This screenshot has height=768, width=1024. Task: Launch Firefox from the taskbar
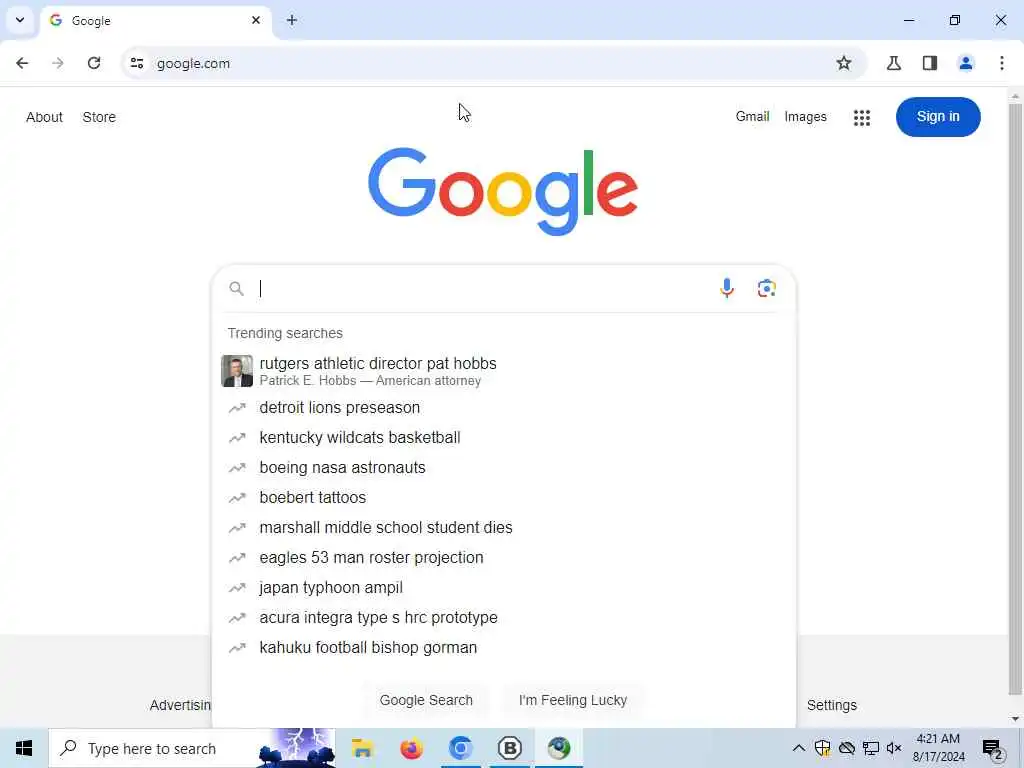click(x=411, y=748)
